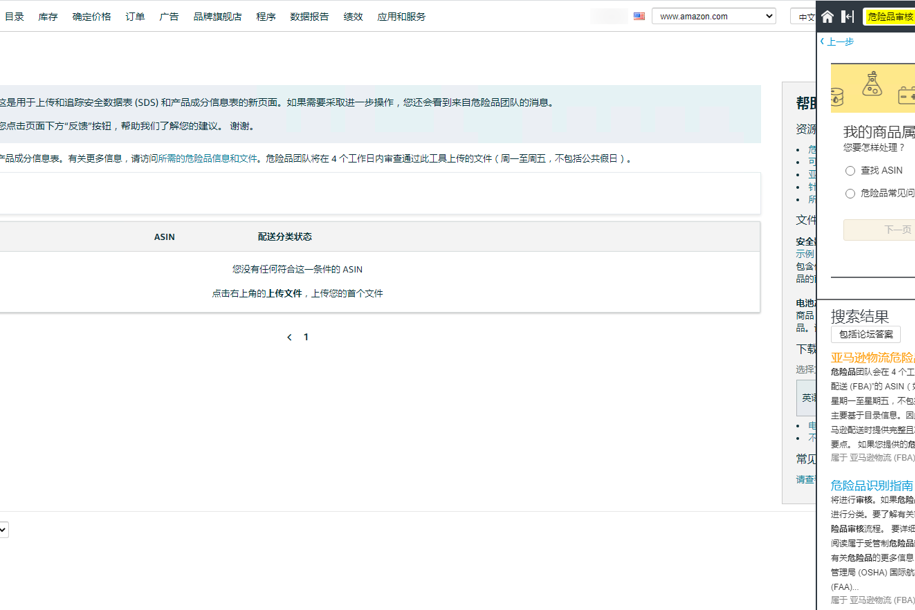Open the 品牌旗舰店 menu
Viewport: 915px width, 610px height.
tap(217, 16)
